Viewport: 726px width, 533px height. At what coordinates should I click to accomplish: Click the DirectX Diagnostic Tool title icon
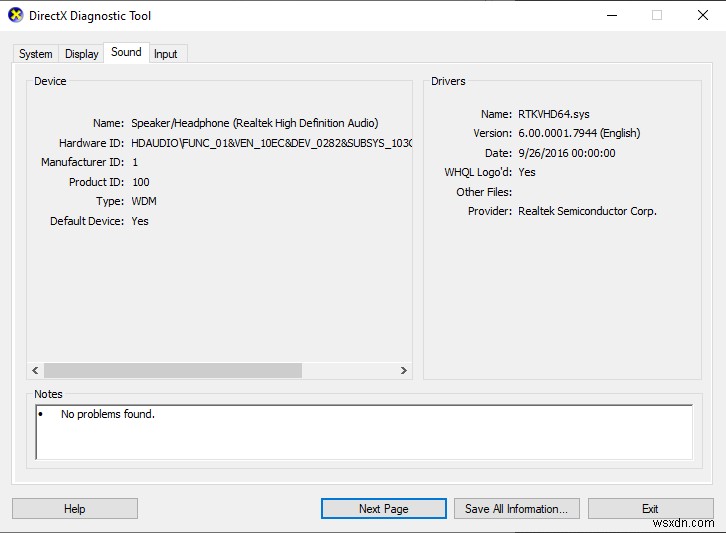tap(16, 15)
